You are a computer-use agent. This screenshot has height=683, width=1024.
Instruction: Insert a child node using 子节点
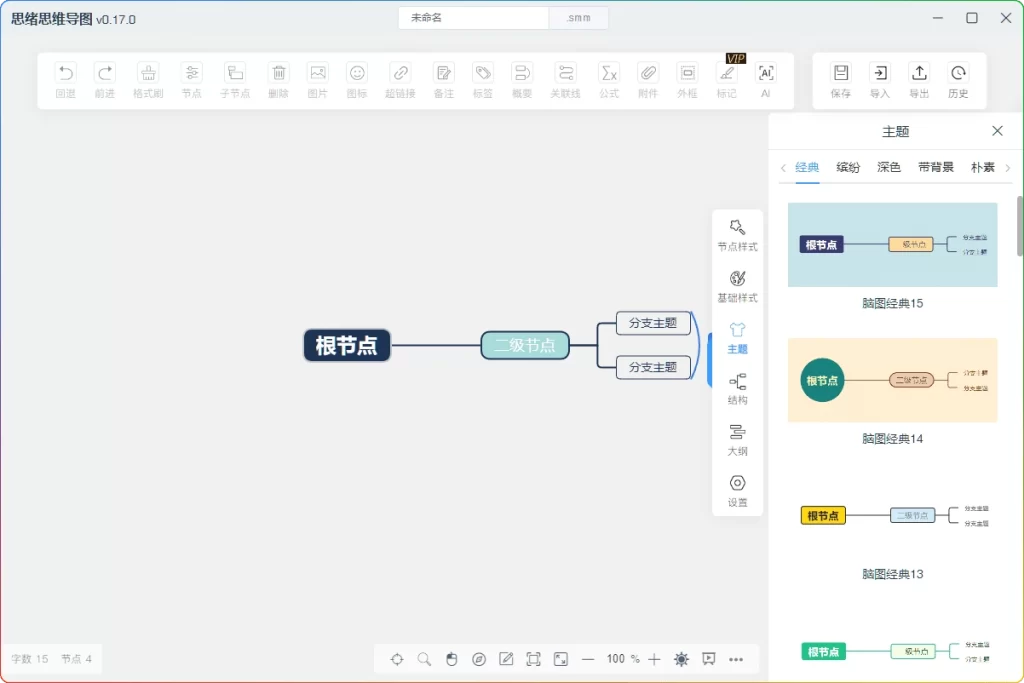click(x=235, y=80)
